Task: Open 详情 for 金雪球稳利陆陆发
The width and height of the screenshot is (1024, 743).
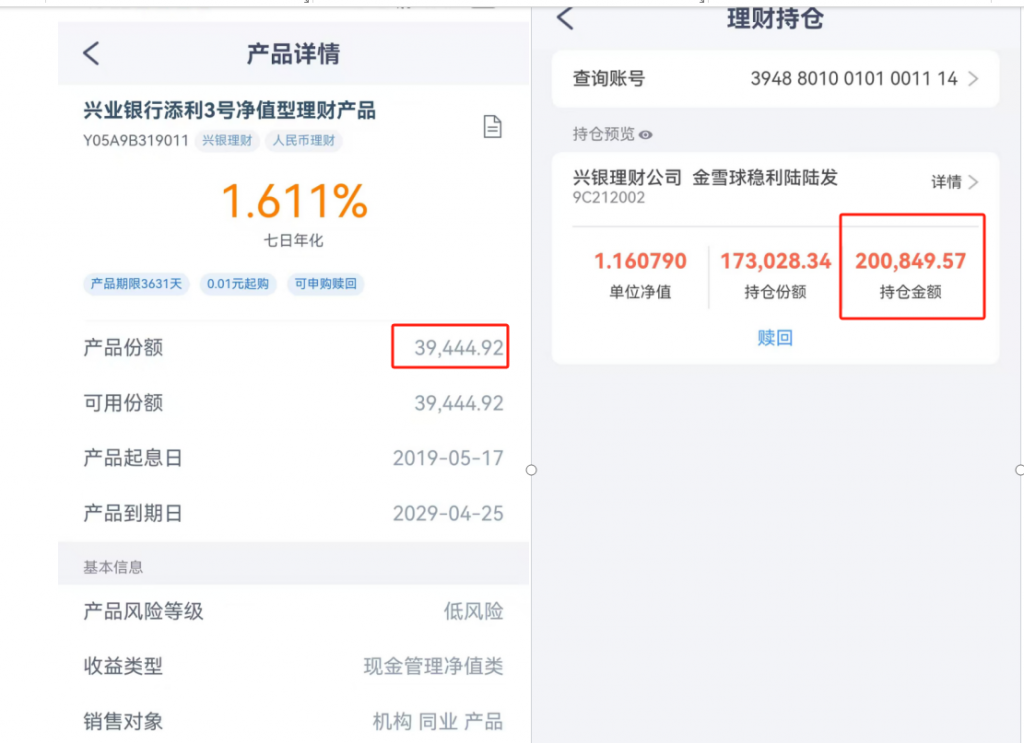Action: [955, 182]
